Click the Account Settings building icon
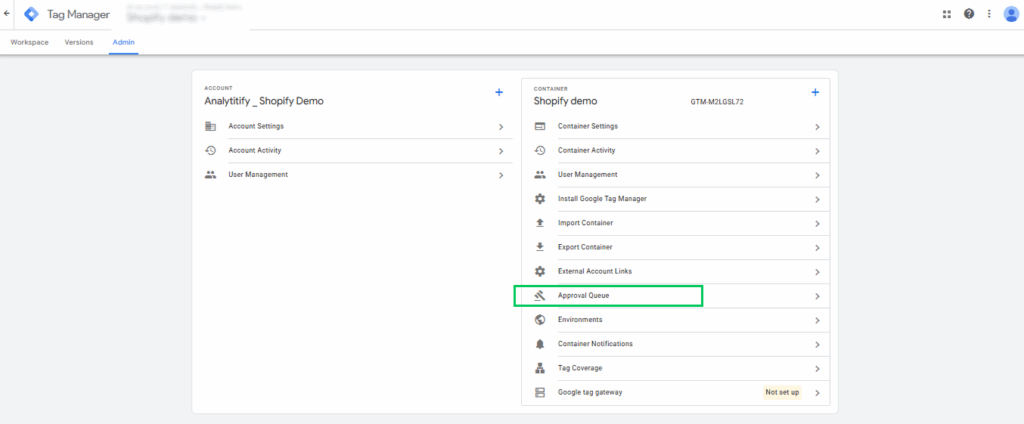This screenshot has width=1024, height=424. click(x=210, y=127)
